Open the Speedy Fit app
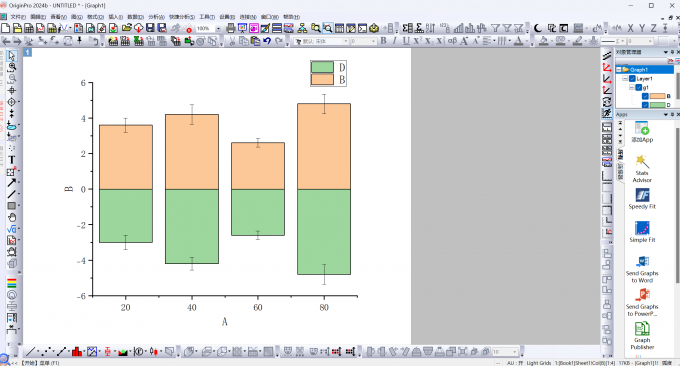Image resolution: width=680 pixels, height=366 pixels. pos(642,199)
